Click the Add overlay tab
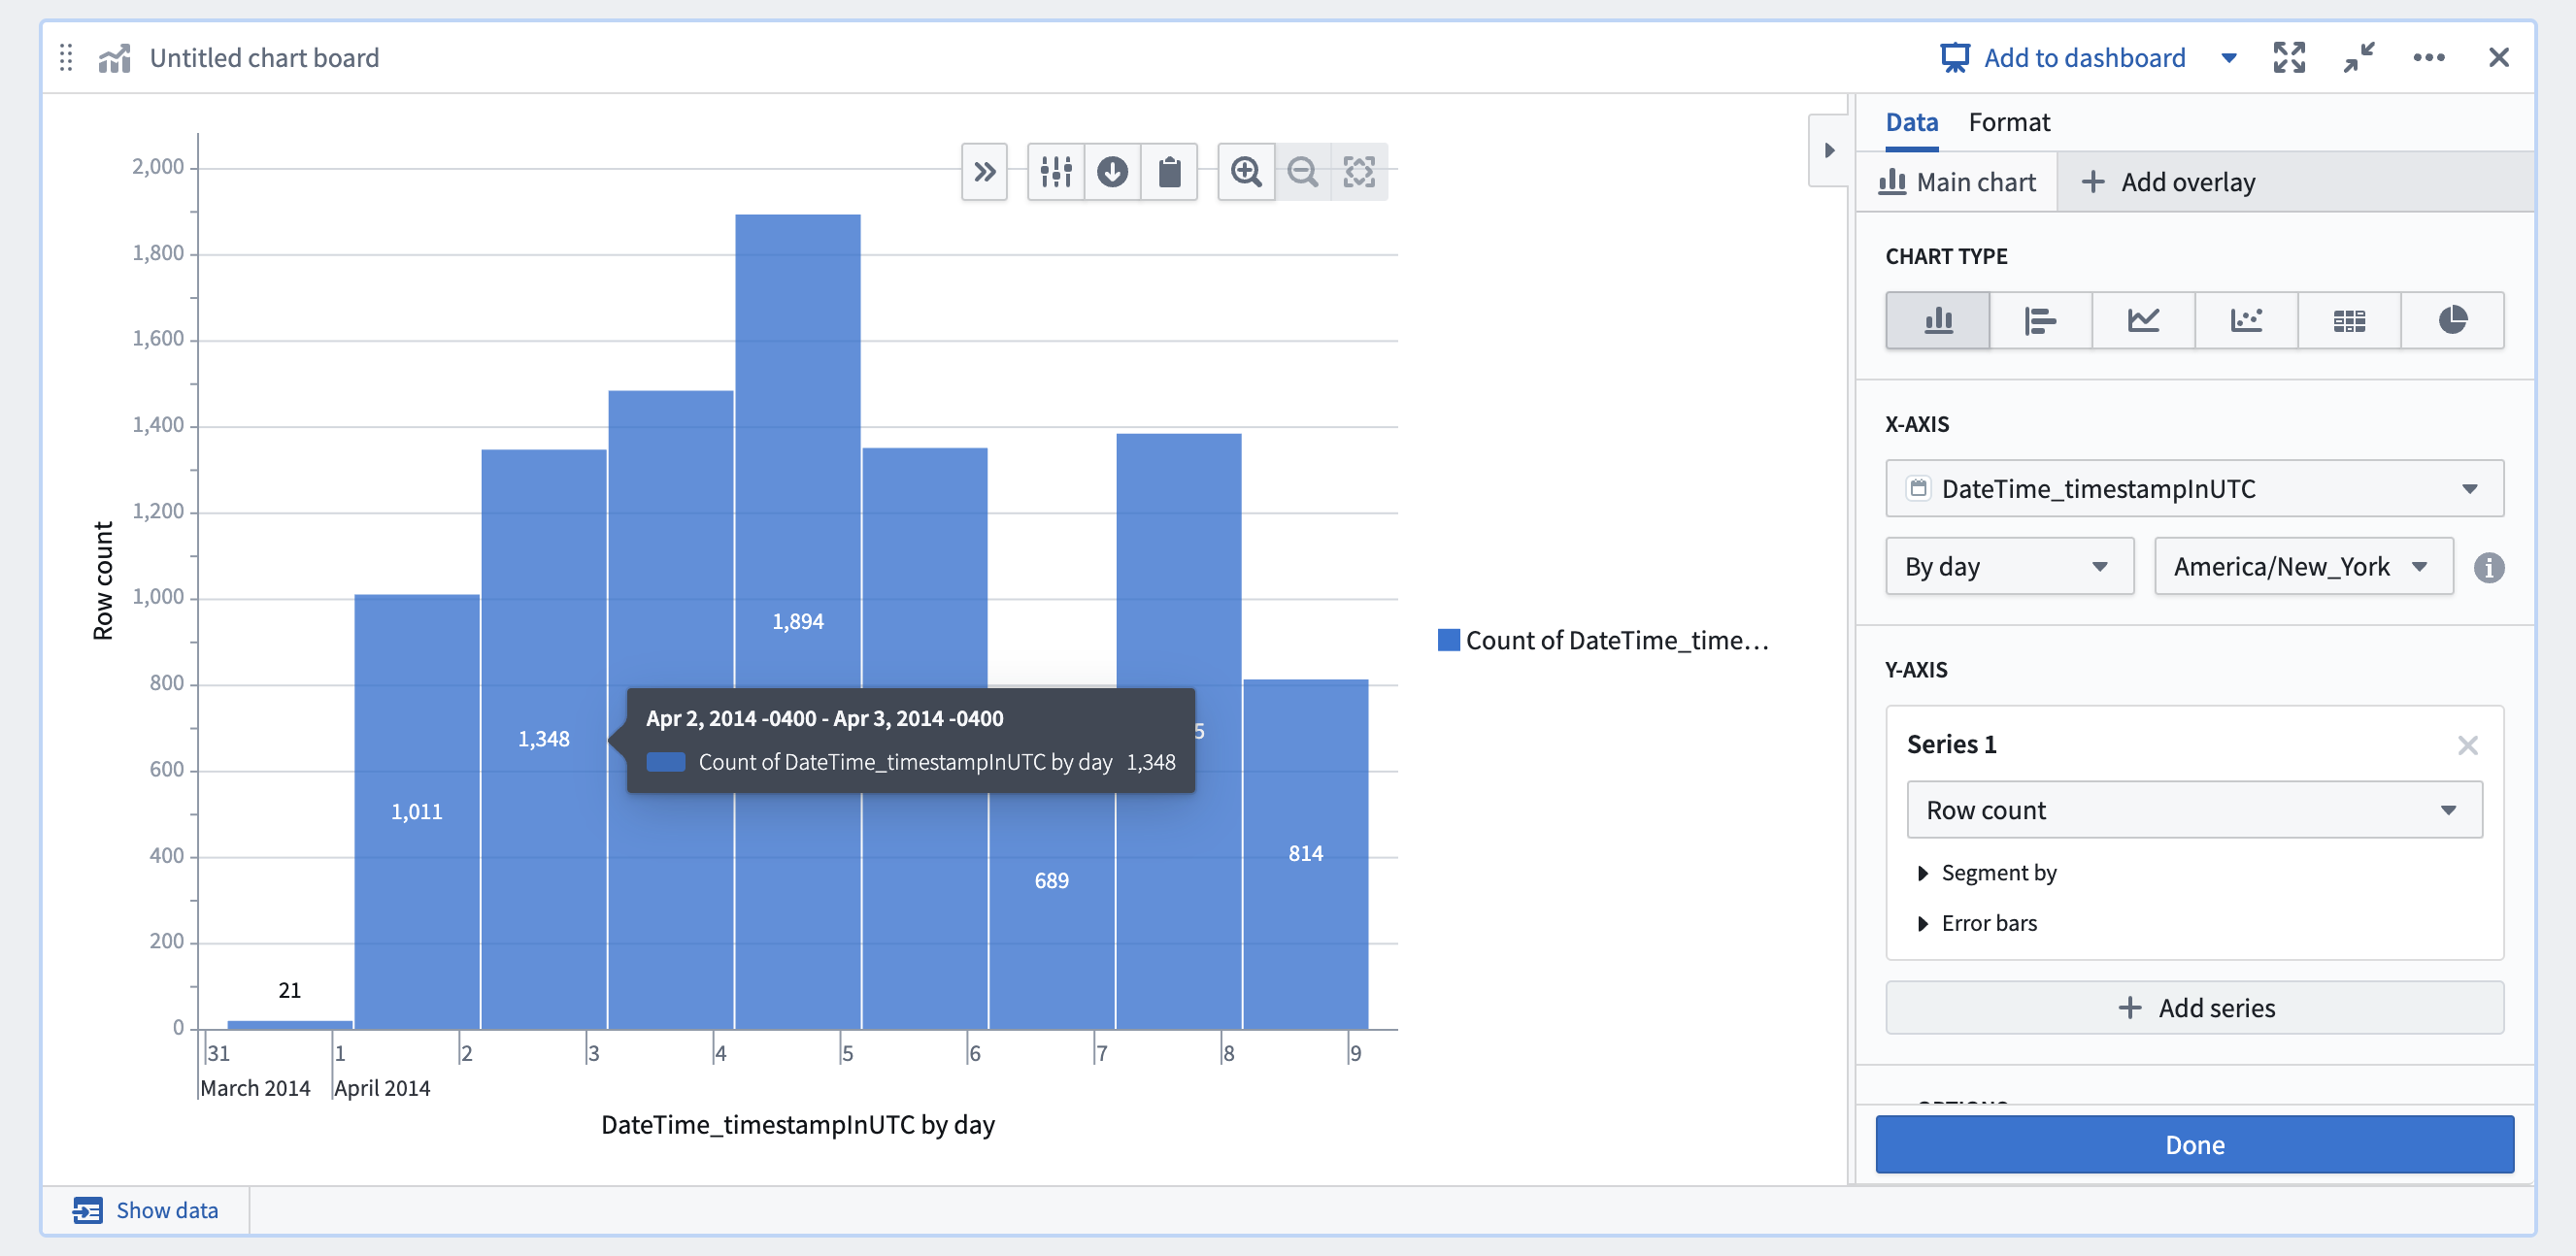 pyautogui.click(x=2168, y=182)
